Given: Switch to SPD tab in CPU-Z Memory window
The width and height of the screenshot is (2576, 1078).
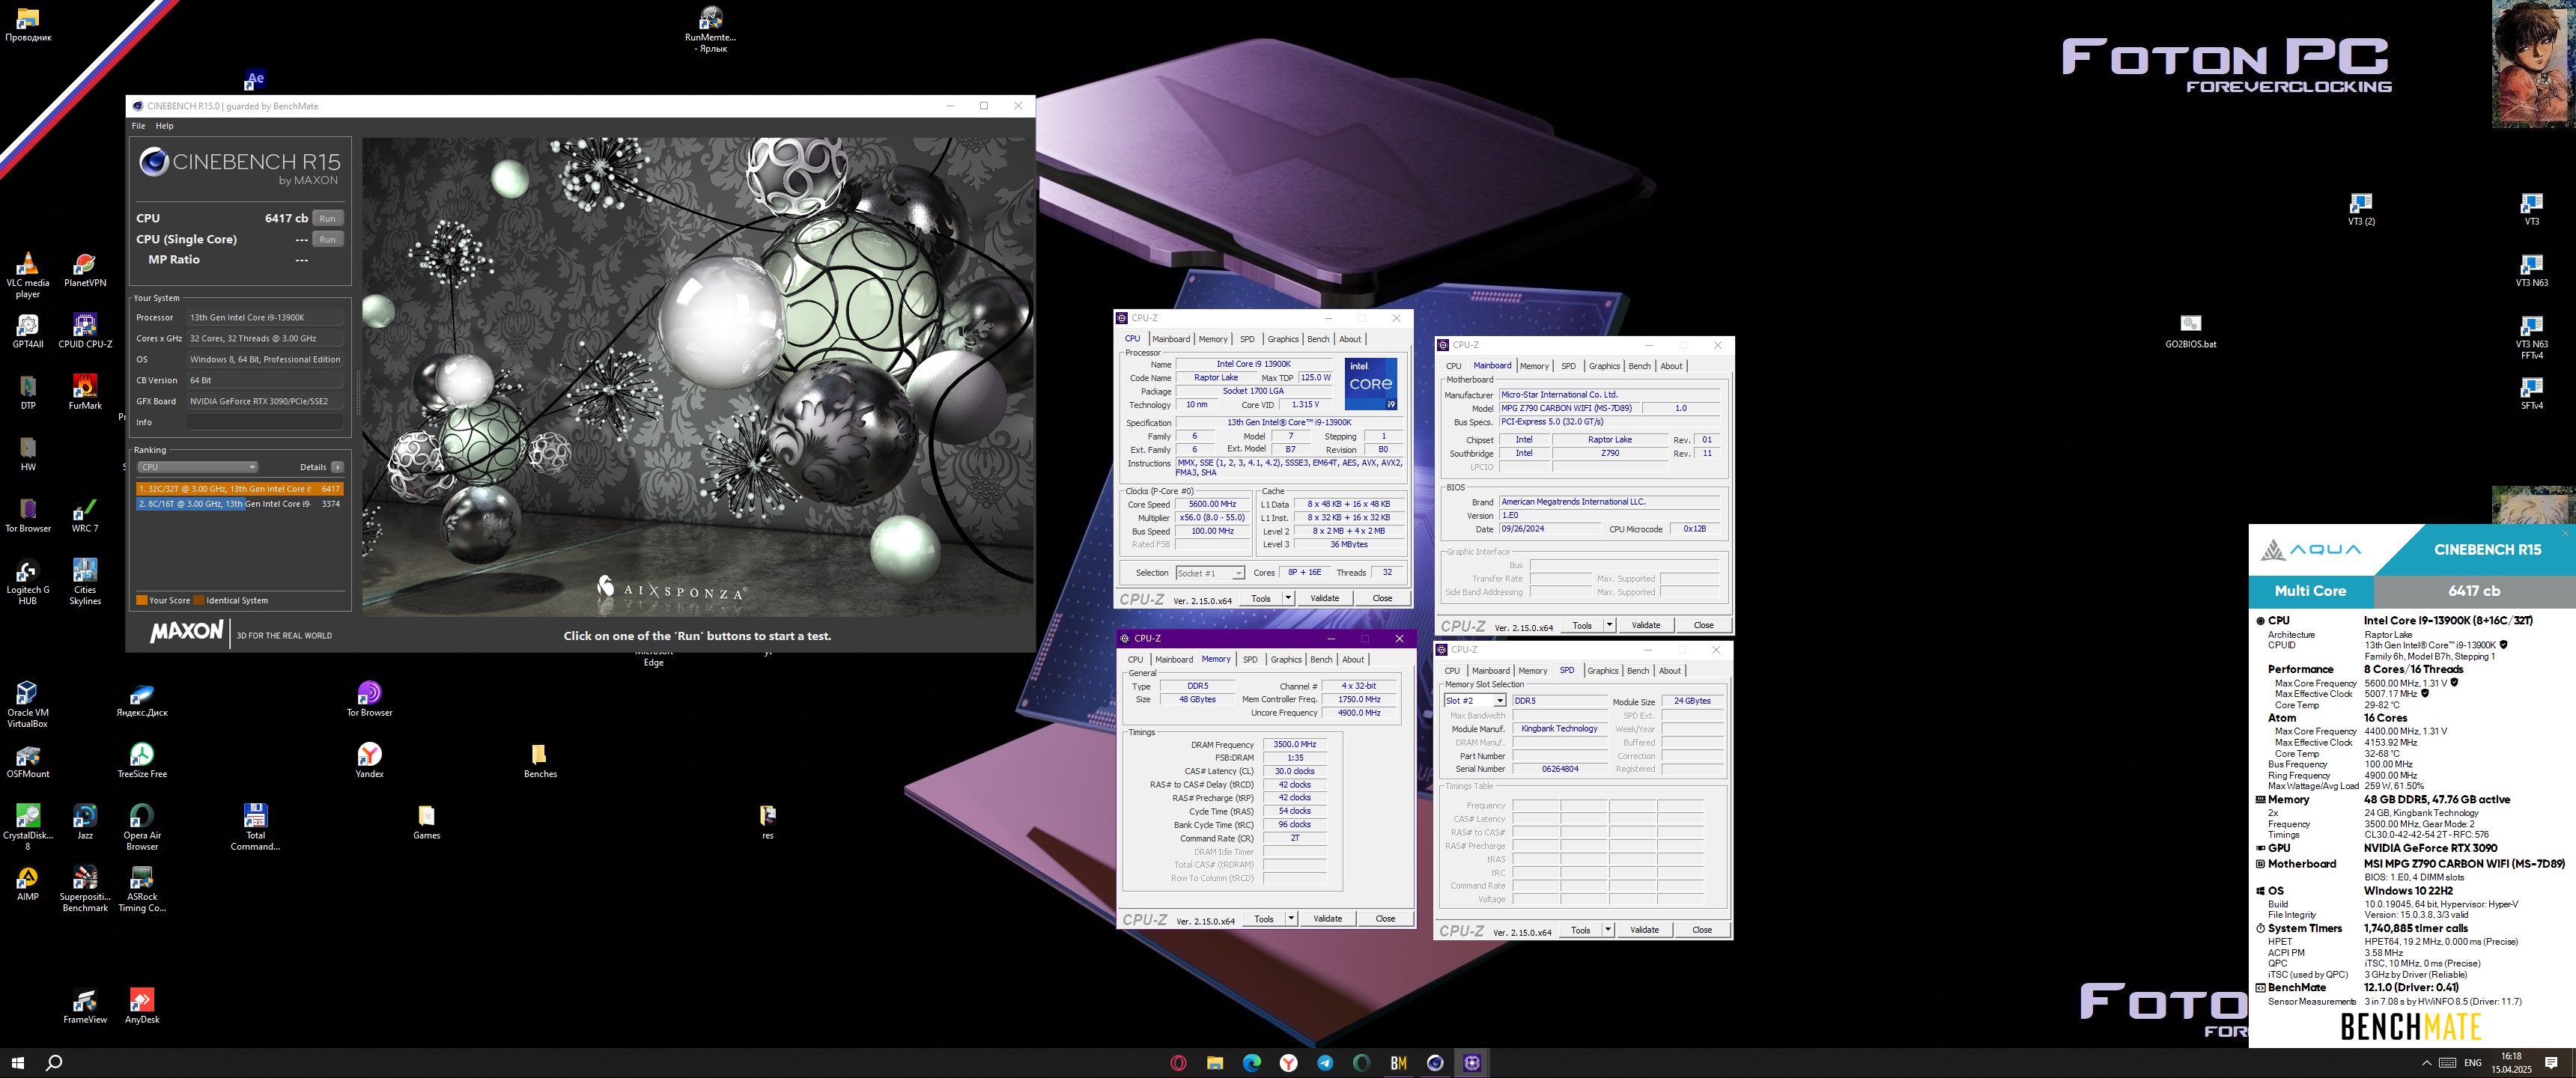Looking at the screenshot, I should tap(1250, 659).
